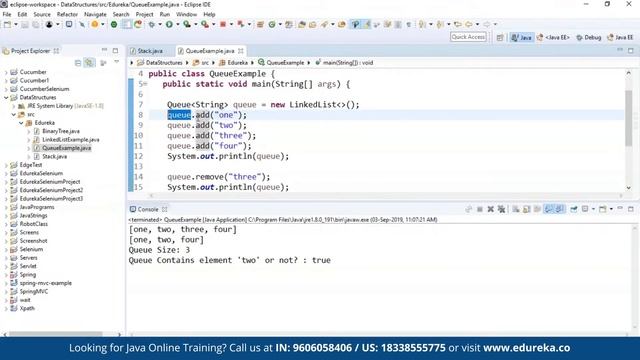This screenshot has height=360, width=640.
Task: Expand the EdgeTest project node
Action: click(x=6, y=165)
